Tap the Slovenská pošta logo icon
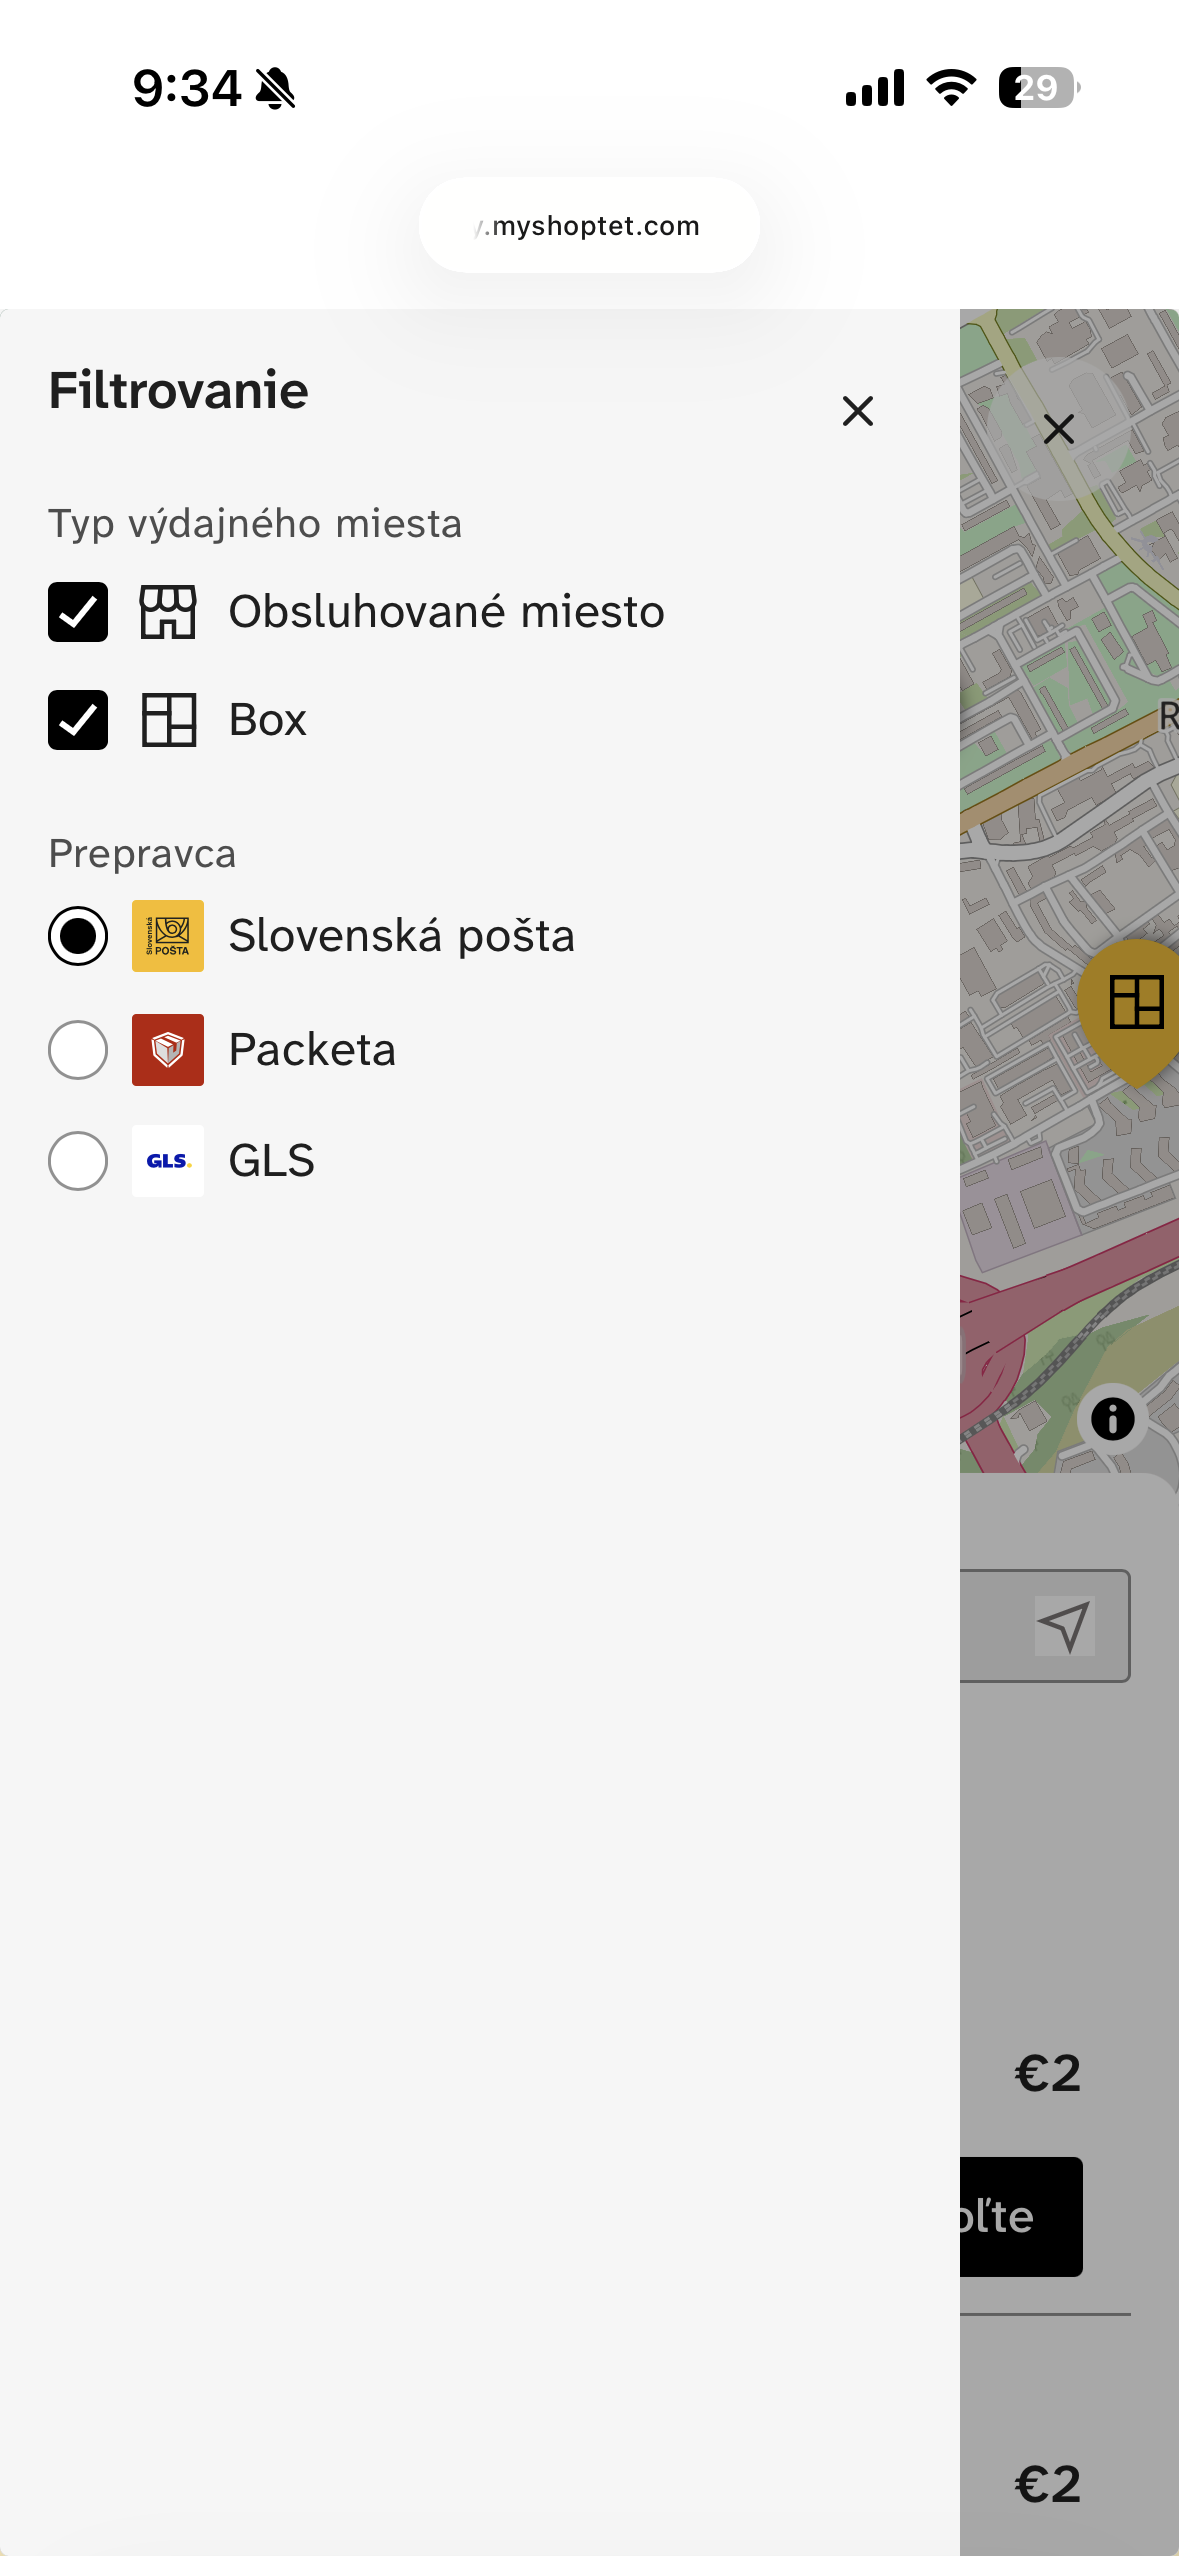Screen dimensions: 1179x2556 pyautogui.click(x=168, y=936)
